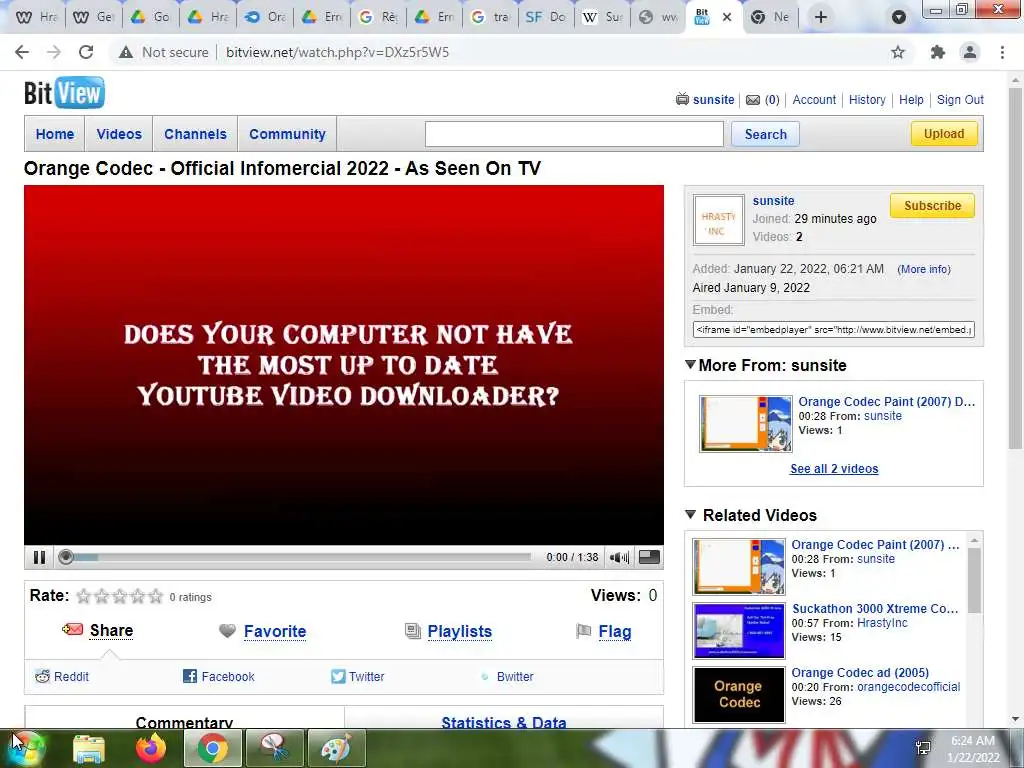The height and width of the screenshot is (768, 1024).
Task: Open Firefox from the taskbar
Action: tap(151, 748)
